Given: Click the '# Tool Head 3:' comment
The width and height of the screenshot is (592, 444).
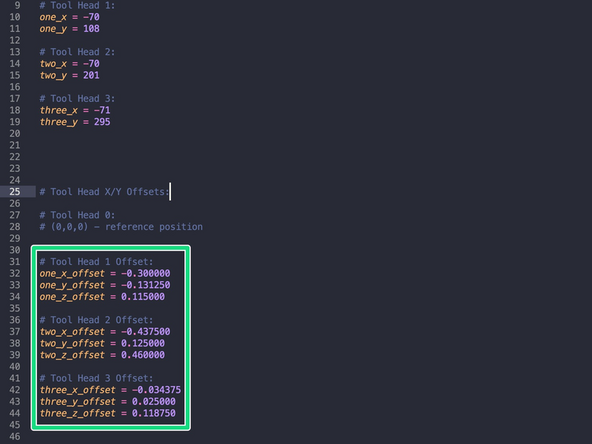Looking at the screenshot, I should click(77, 99).
